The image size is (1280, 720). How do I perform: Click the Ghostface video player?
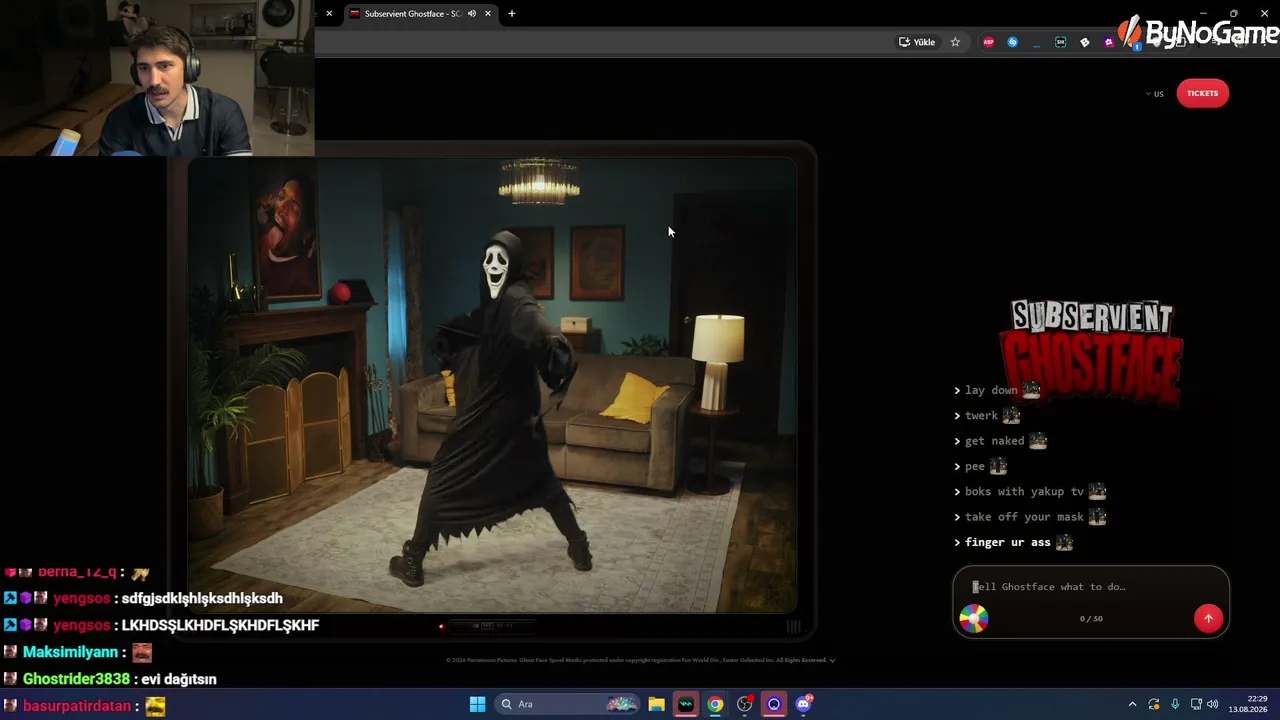492,385
